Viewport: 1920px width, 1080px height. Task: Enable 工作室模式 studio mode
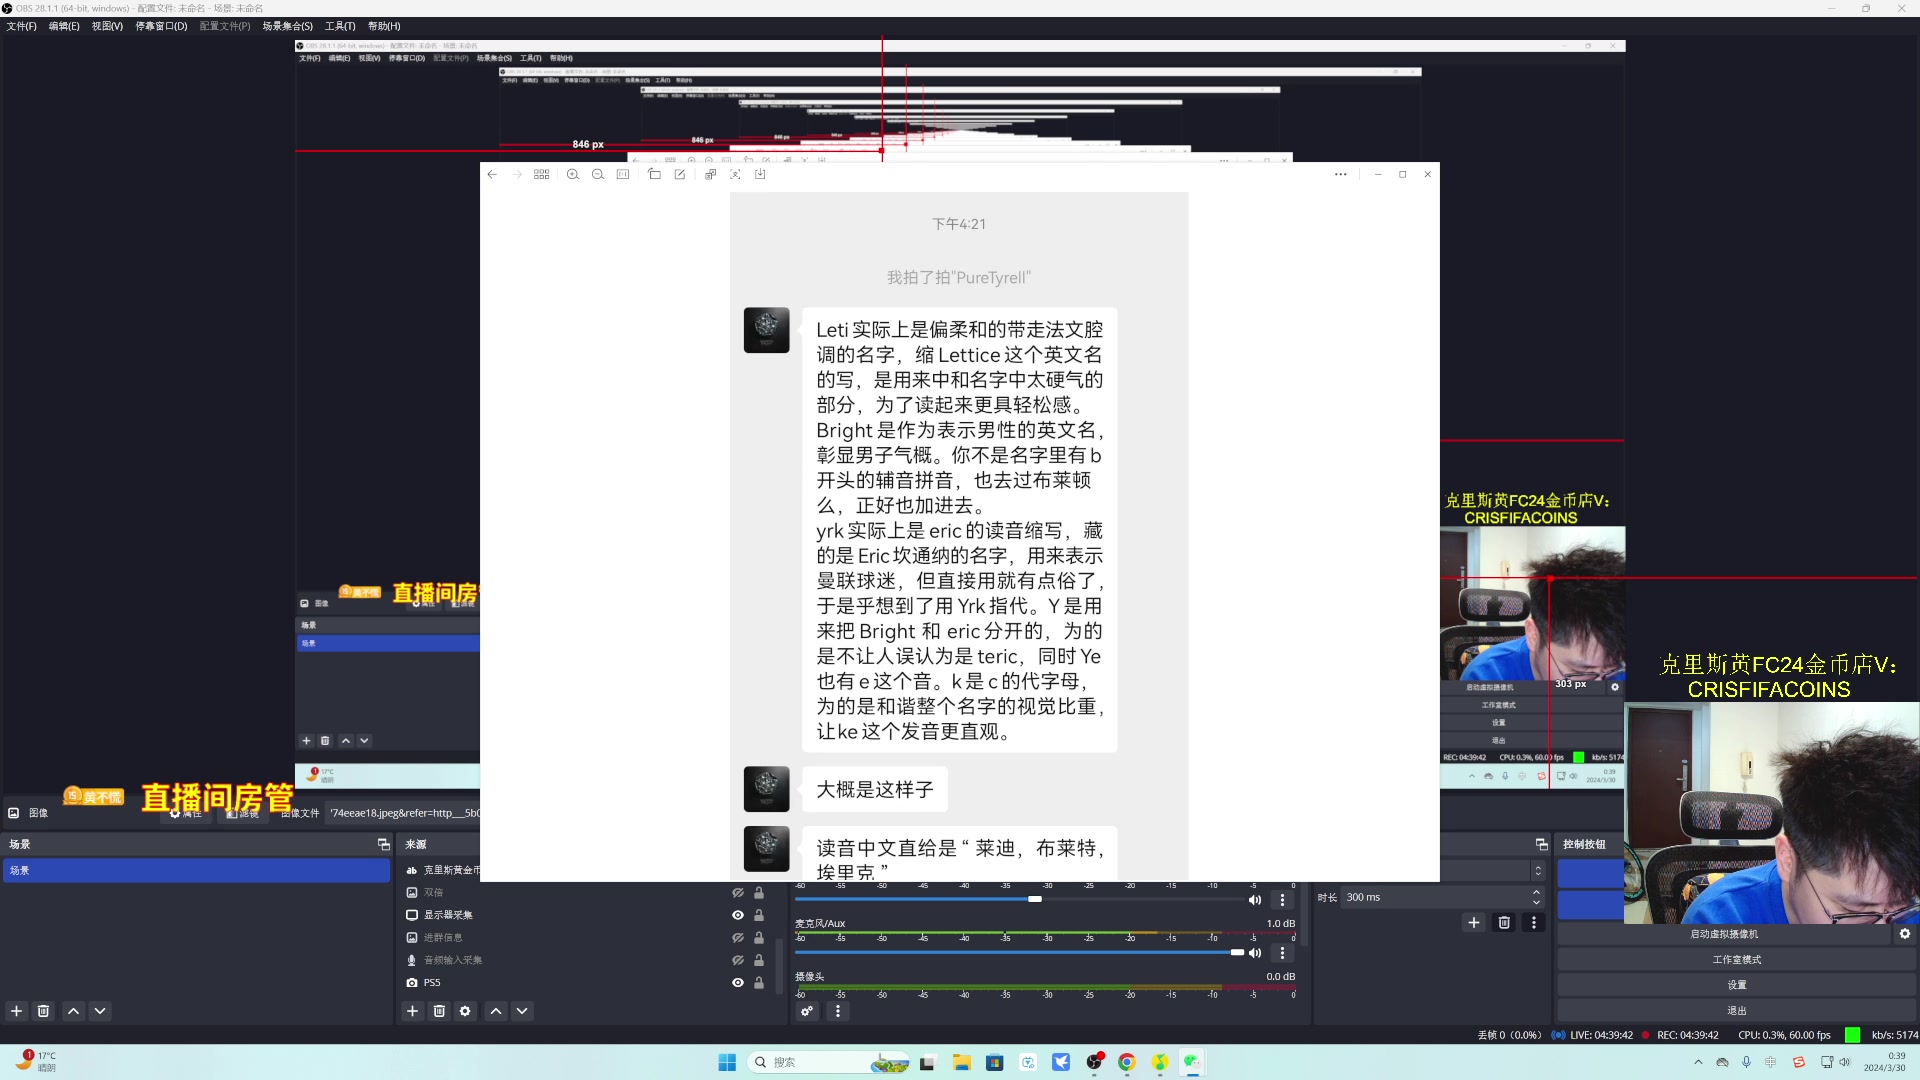[1737, 960]
